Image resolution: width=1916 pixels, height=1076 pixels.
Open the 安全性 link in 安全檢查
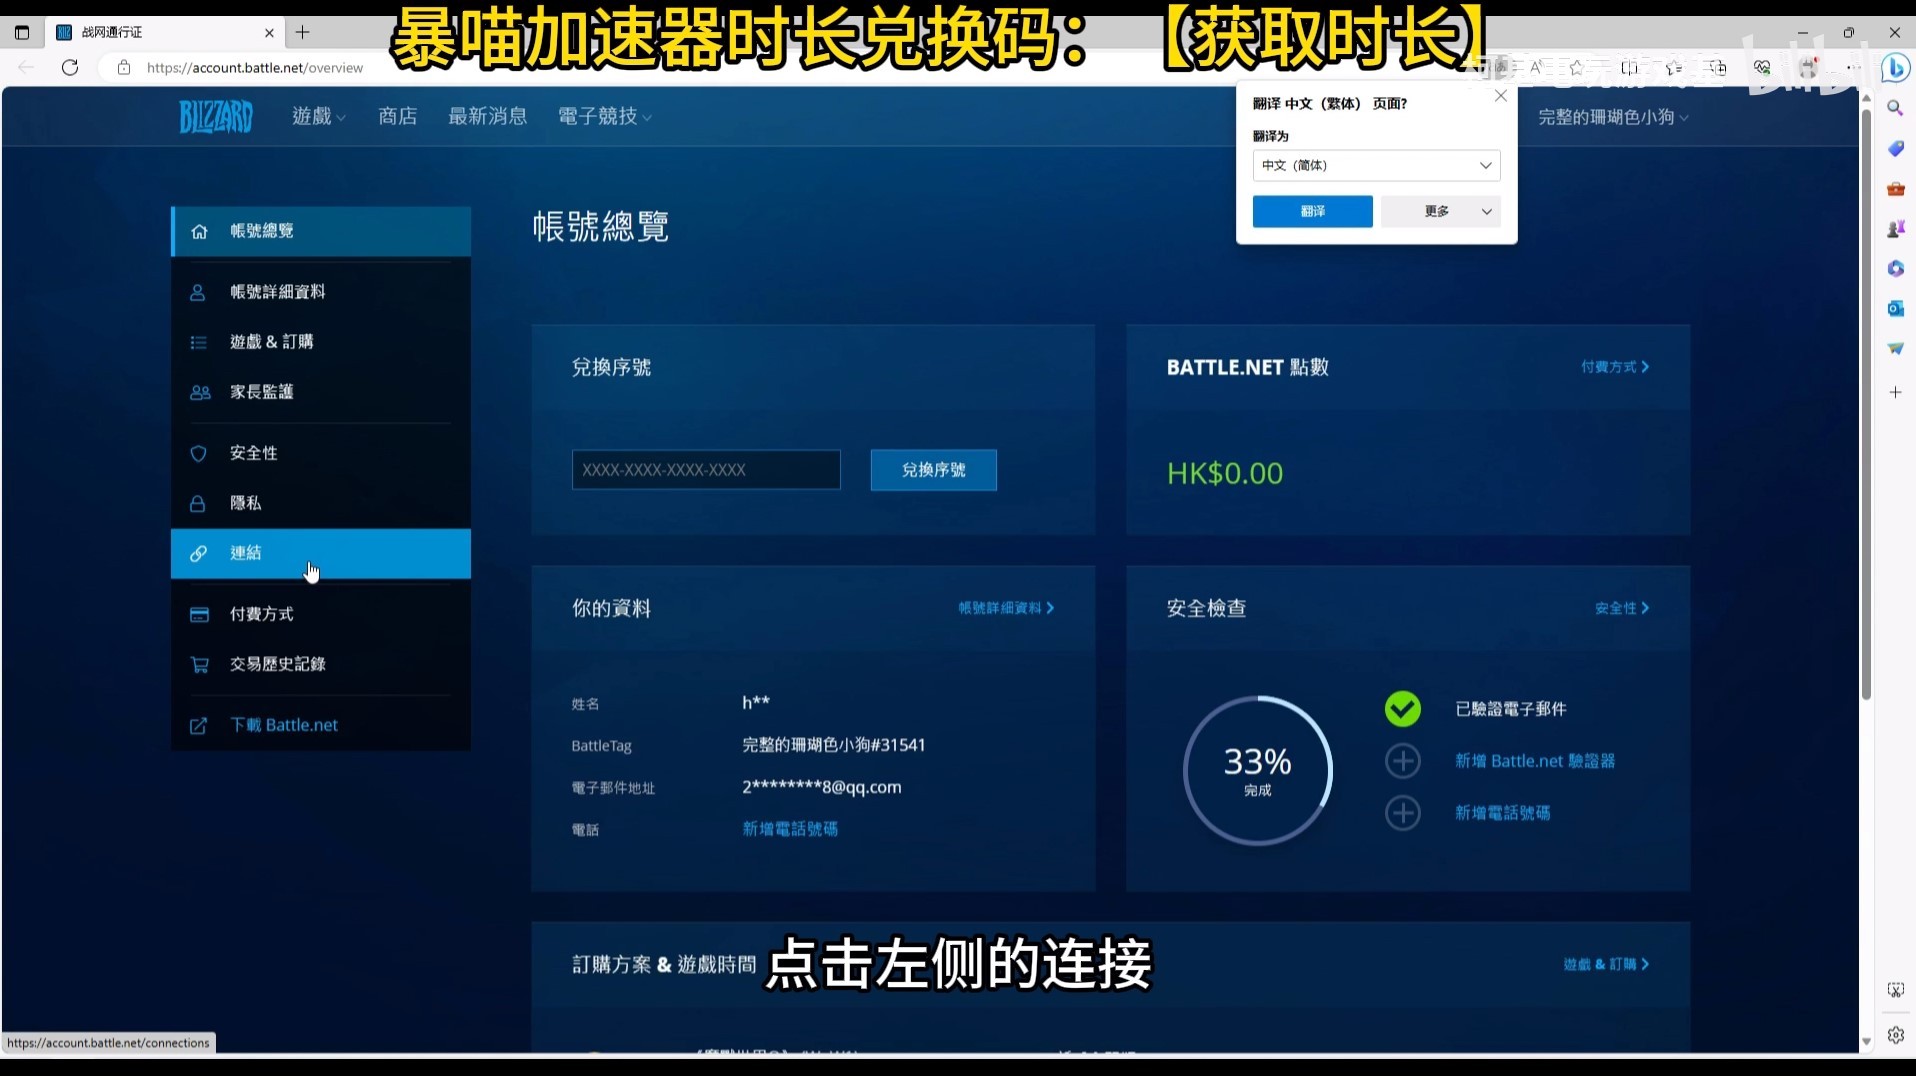pos(1621,608)
